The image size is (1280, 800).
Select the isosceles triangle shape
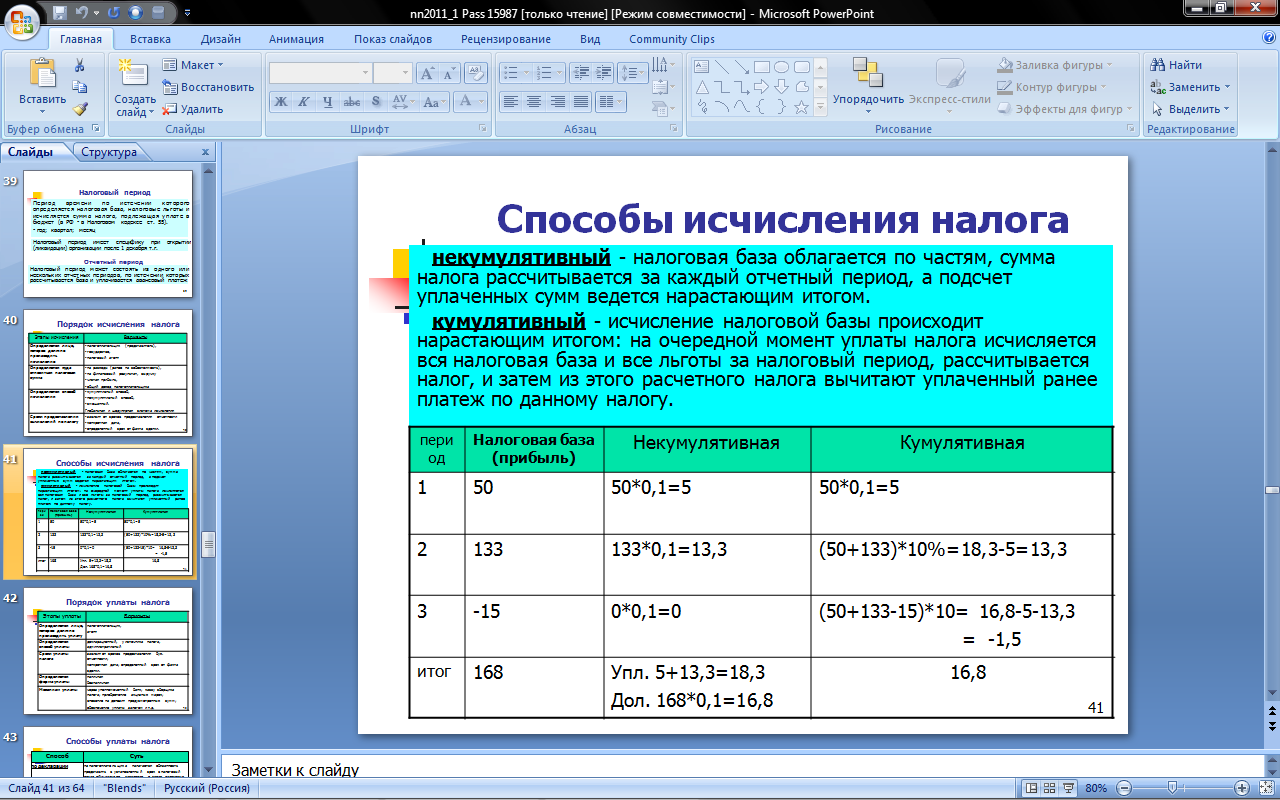701,86
